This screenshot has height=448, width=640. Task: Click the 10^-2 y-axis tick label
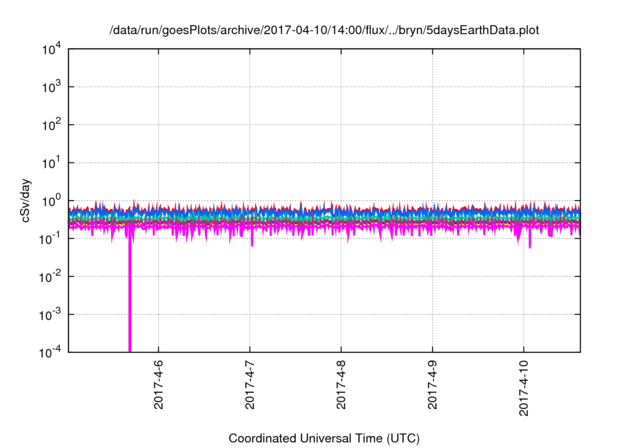[50, 277]
